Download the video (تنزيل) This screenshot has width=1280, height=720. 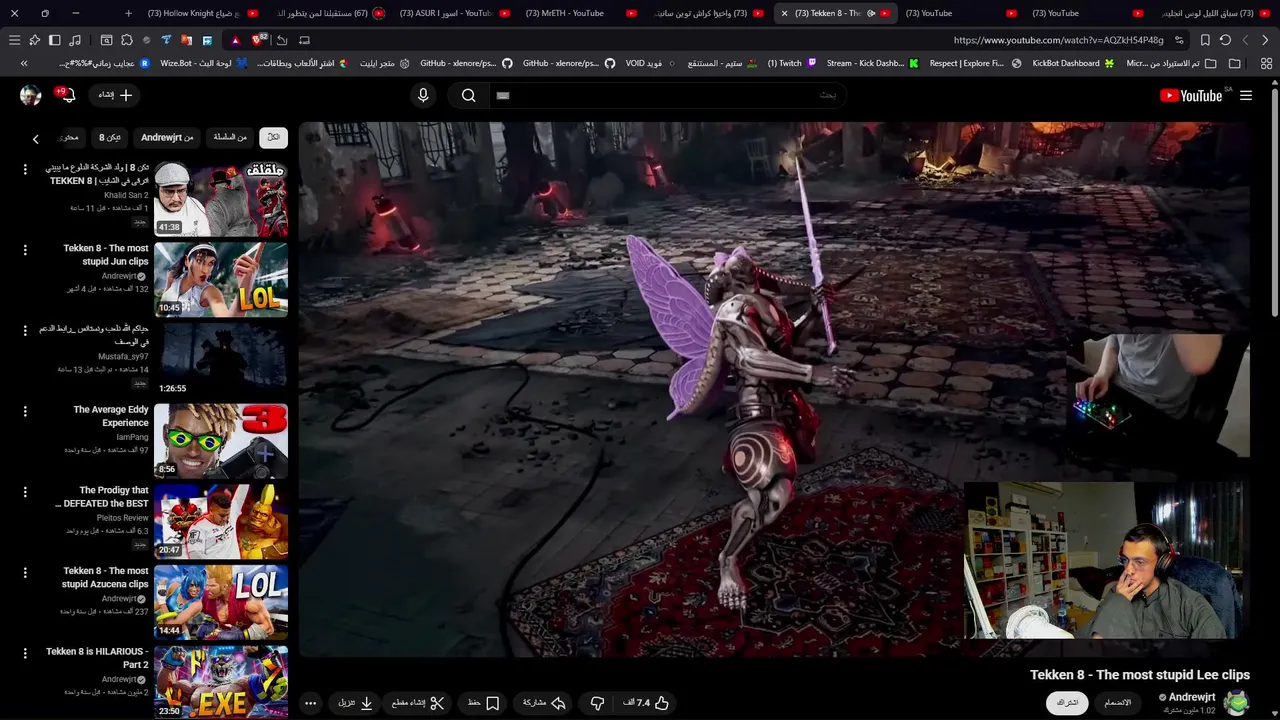(x=355, y=703)
